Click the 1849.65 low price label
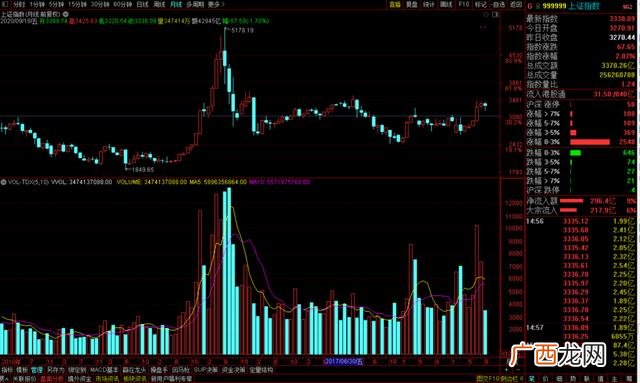This screenshot has height=383, width=640. [142, 169]
